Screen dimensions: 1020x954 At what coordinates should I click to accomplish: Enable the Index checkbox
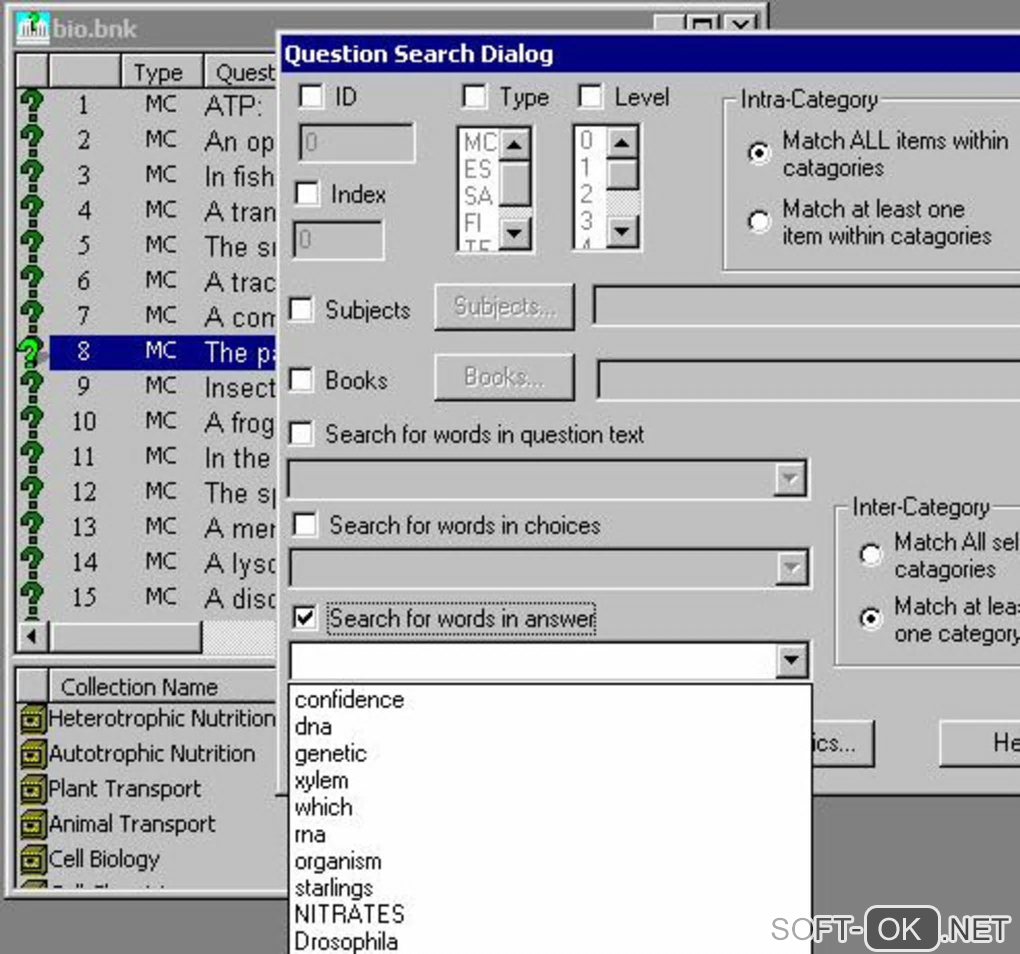307,193
